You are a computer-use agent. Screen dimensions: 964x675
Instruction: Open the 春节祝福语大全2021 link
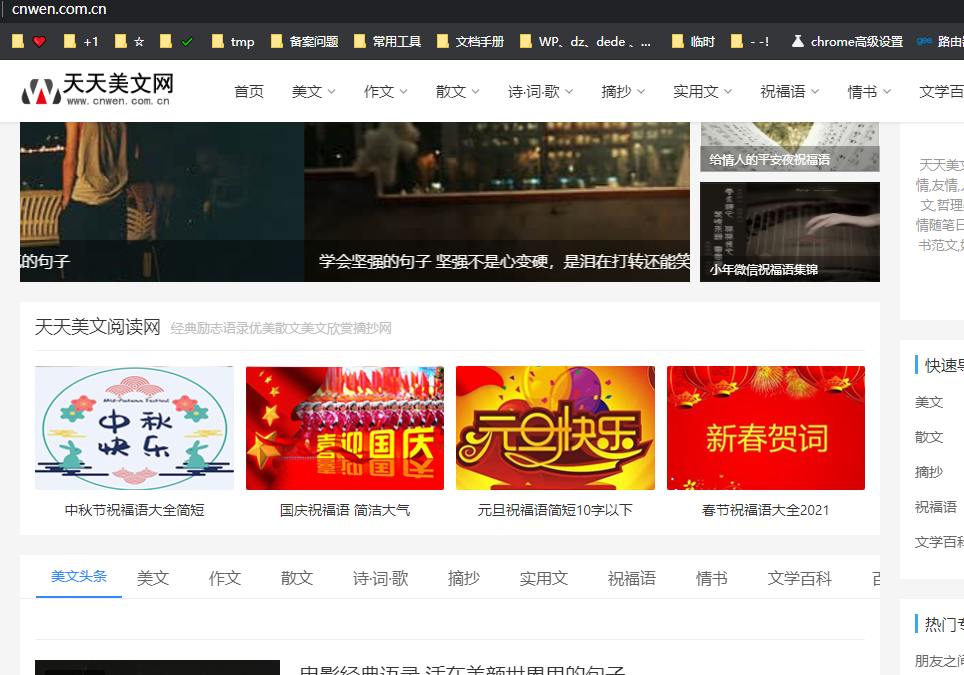pyautogui.click(x=766, y=510)
